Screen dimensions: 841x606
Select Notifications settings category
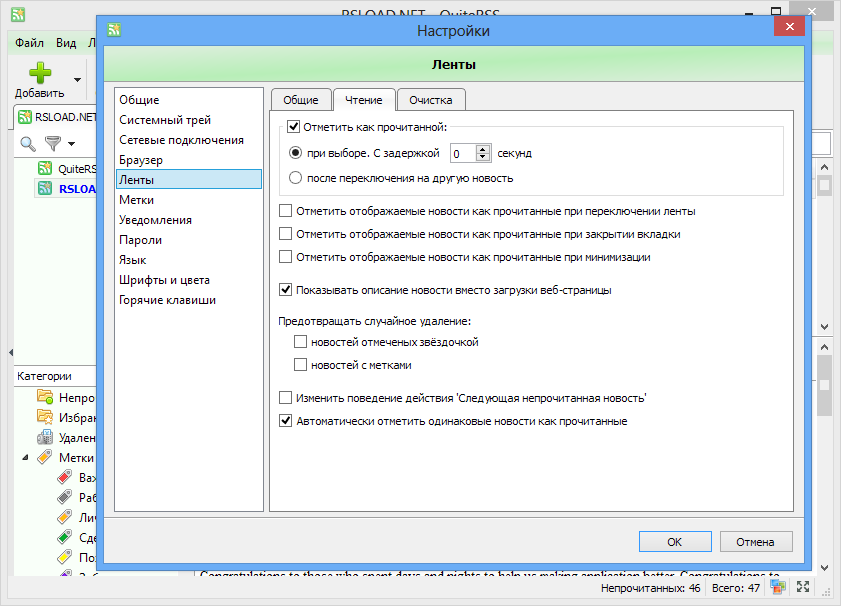[x=189, y=220]
